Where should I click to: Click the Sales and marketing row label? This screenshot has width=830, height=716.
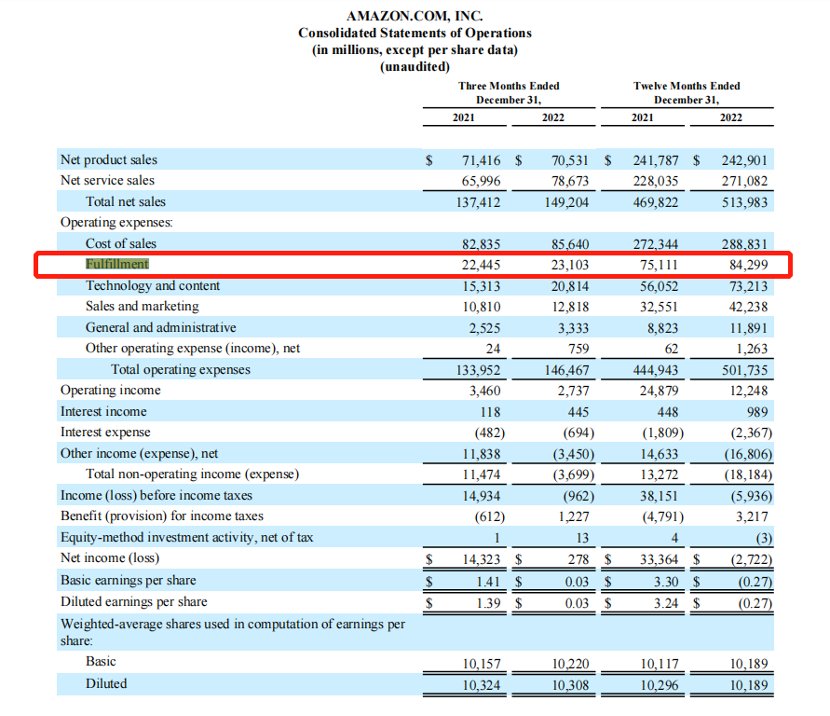(x=142, y=306)
